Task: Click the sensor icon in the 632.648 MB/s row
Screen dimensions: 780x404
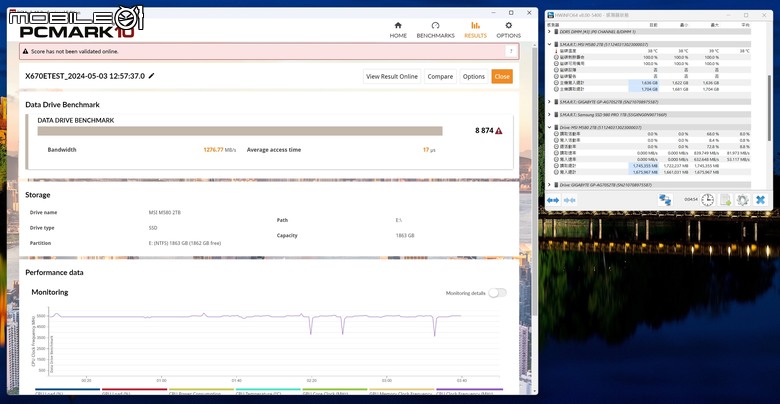Action: 556,159
